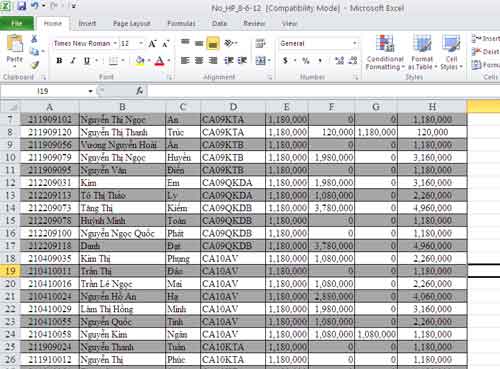500x369 pixels.
Task: Click the Decrease Indent icon
Action: [229, 61]
